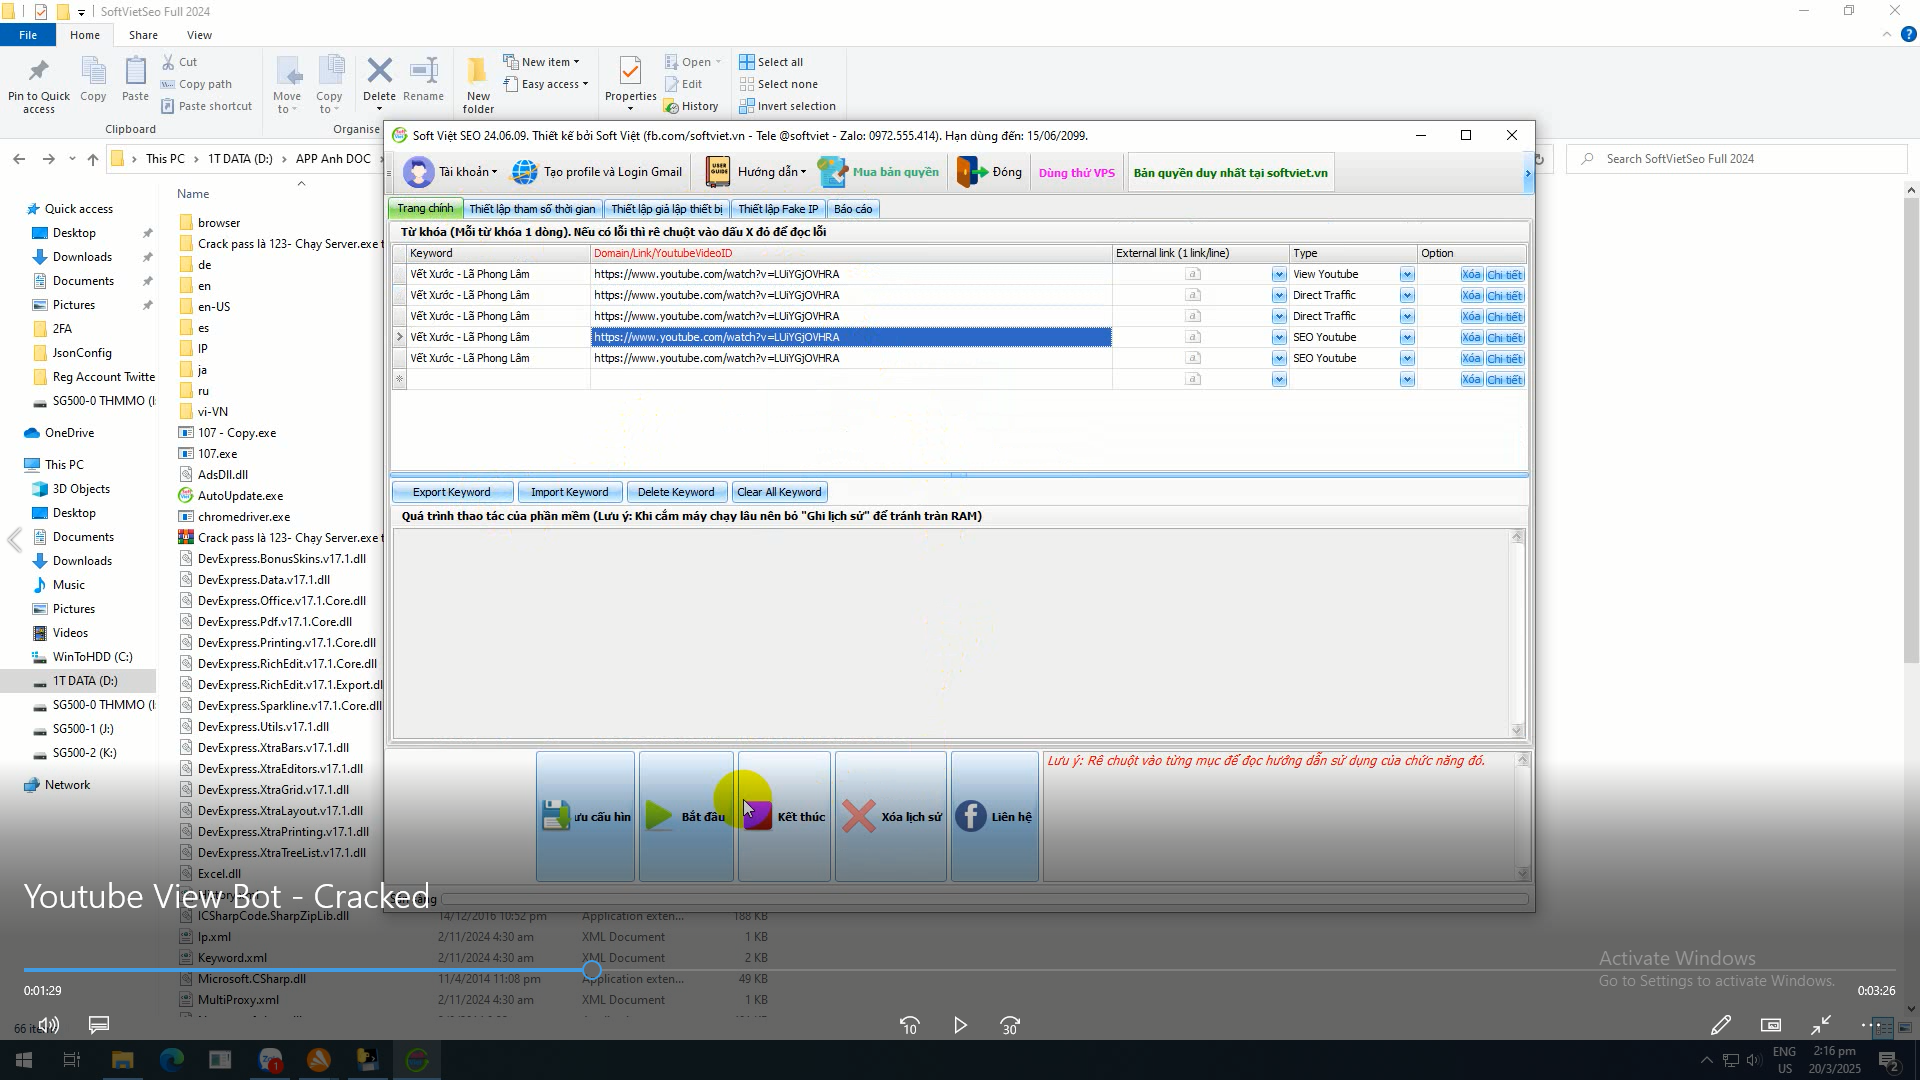1920x1080 pixels.
Task: Click the Mua bản quyền icon
Action: 832,172
